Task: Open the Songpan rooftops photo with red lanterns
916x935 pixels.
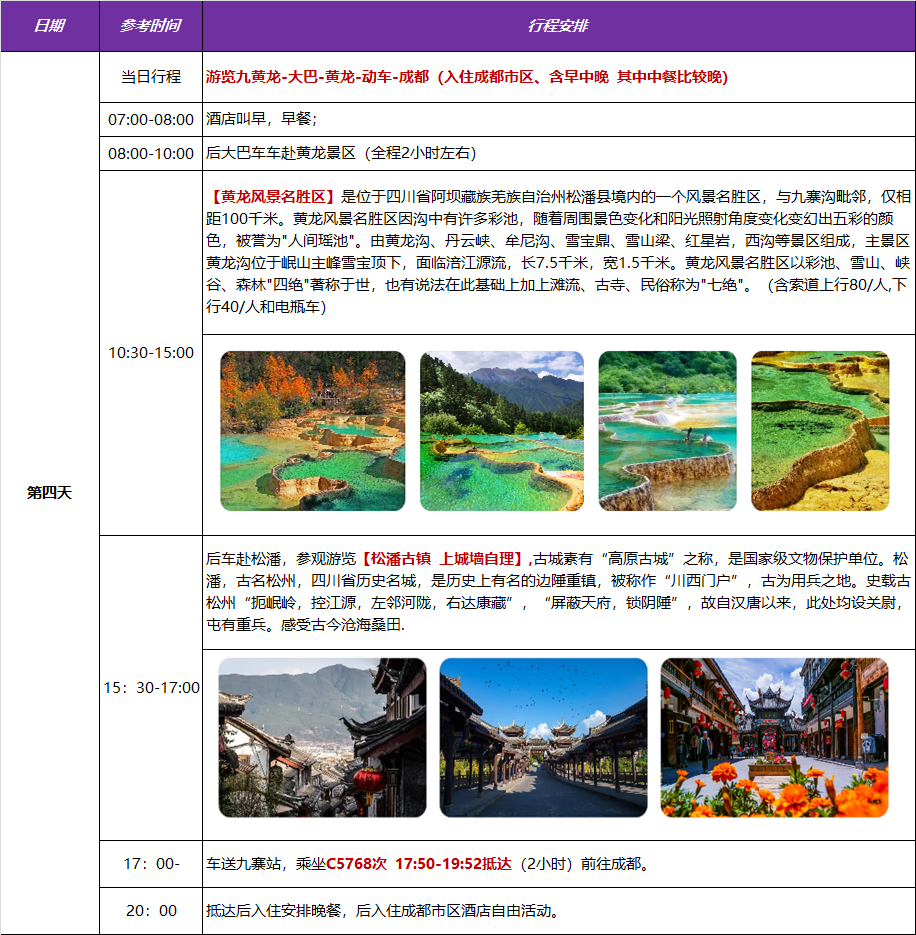Action: coord(322,737)
